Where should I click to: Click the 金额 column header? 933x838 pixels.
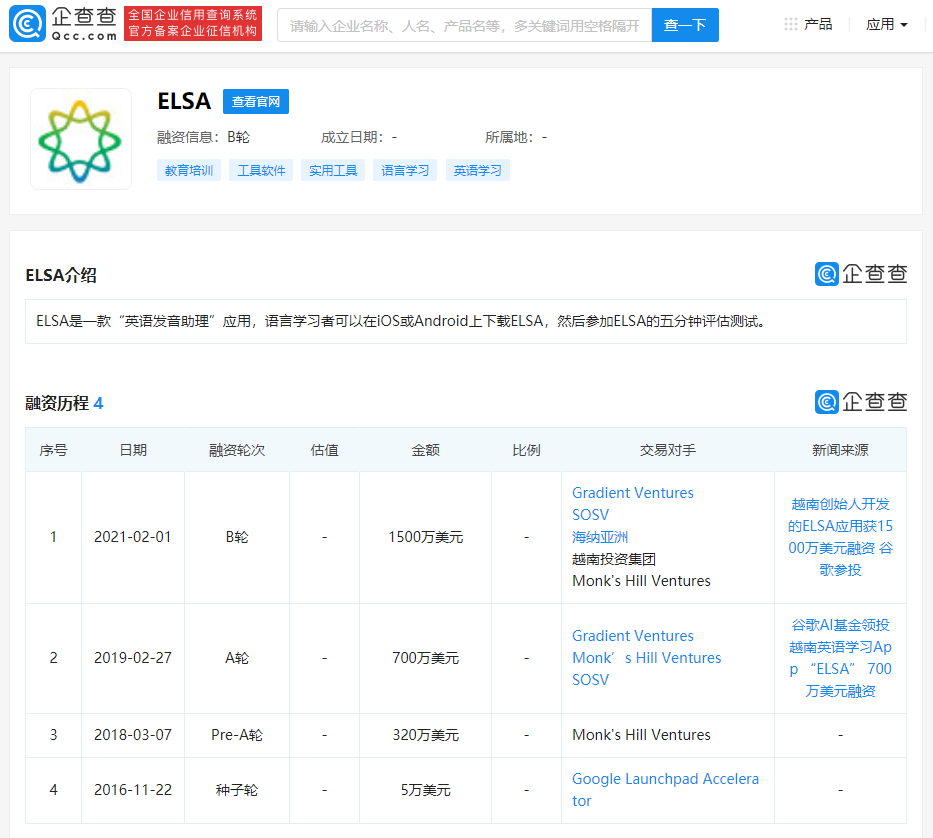click(425, 450)
